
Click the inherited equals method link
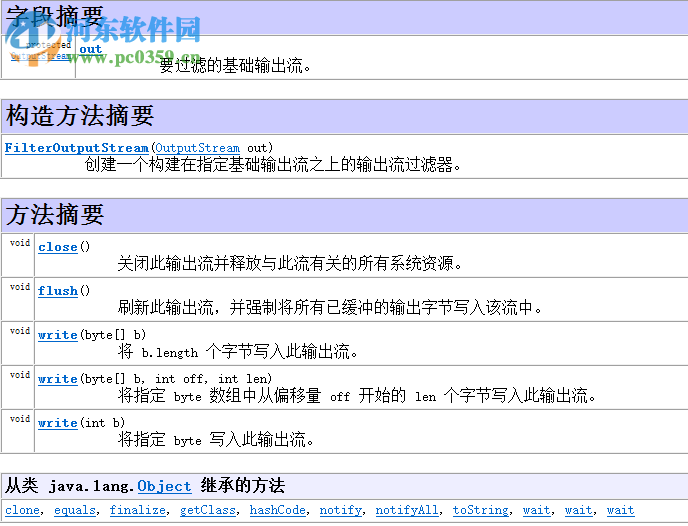click(75, 510)
